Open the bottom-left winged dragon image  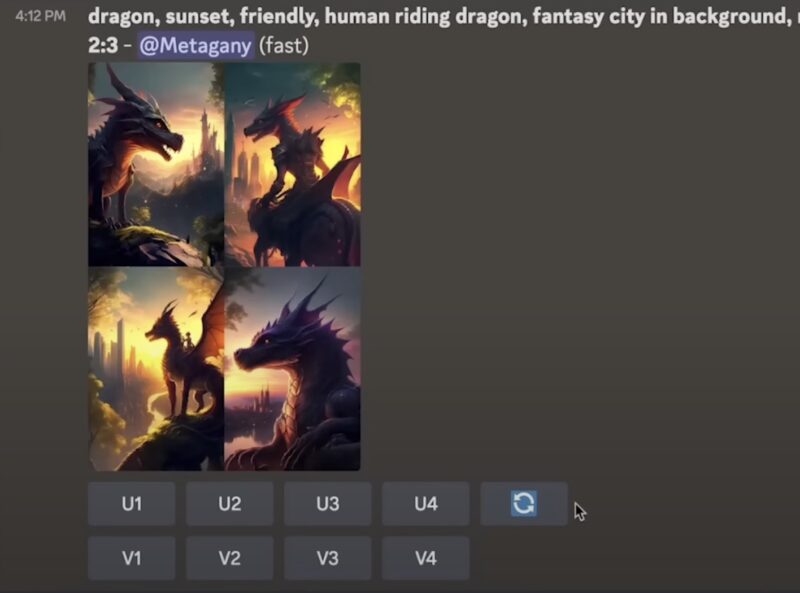click(156, 368)
